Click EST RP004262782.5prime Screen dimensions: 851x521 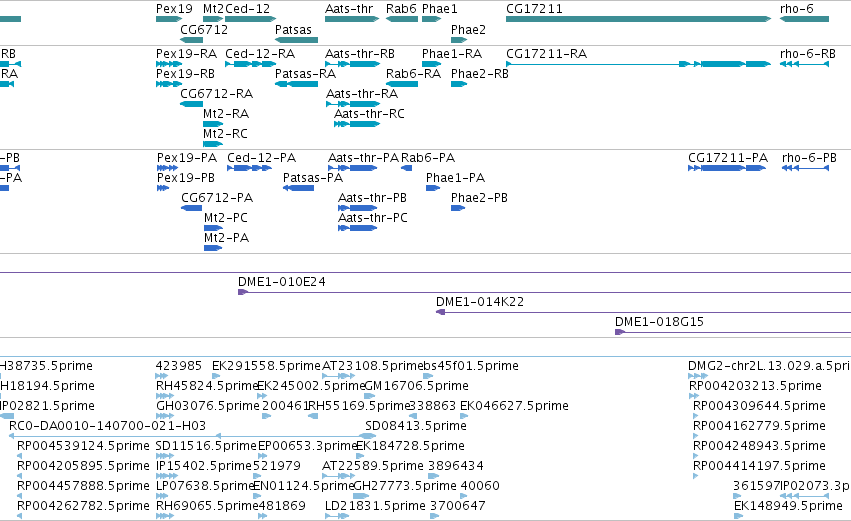(83, 506)
